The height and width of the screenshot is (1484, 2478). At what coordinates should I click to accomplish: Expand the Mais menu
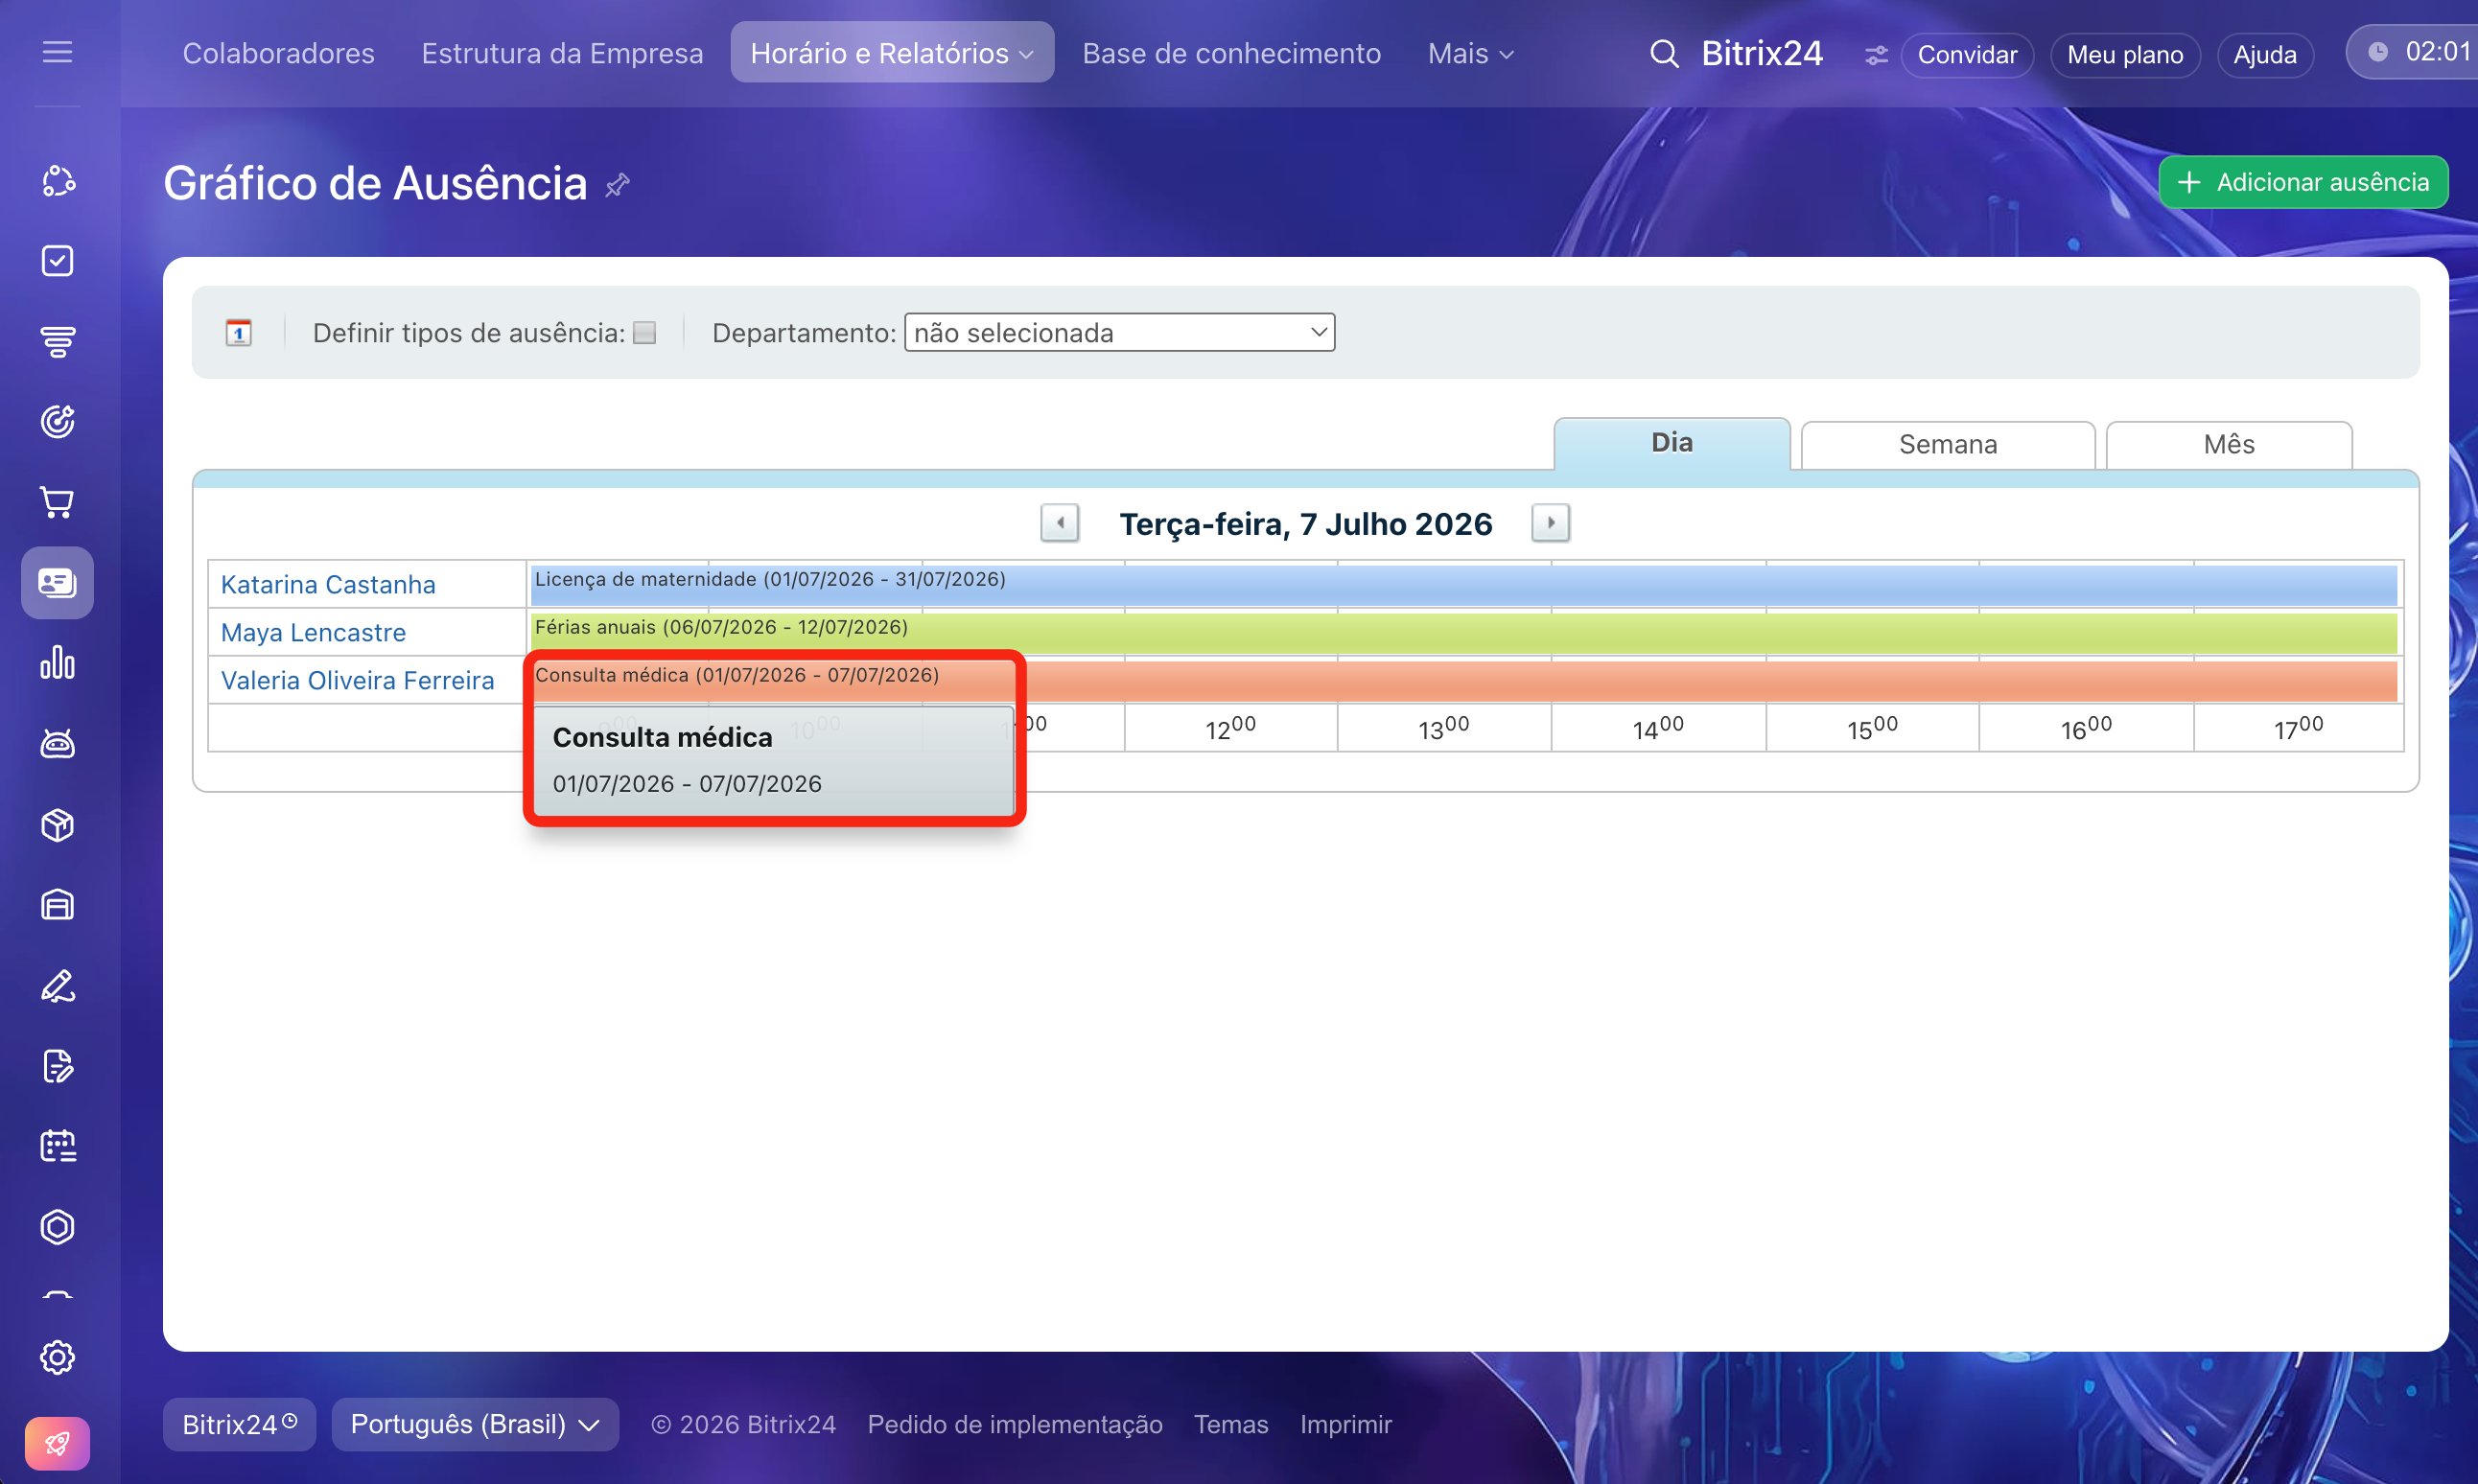[x=1470, y=53]
